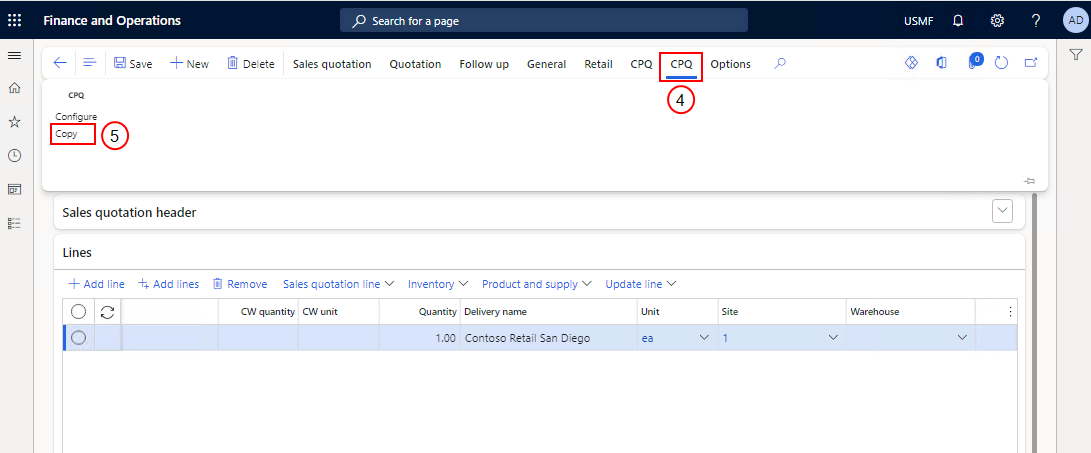Click the Search for a page box

543,21
